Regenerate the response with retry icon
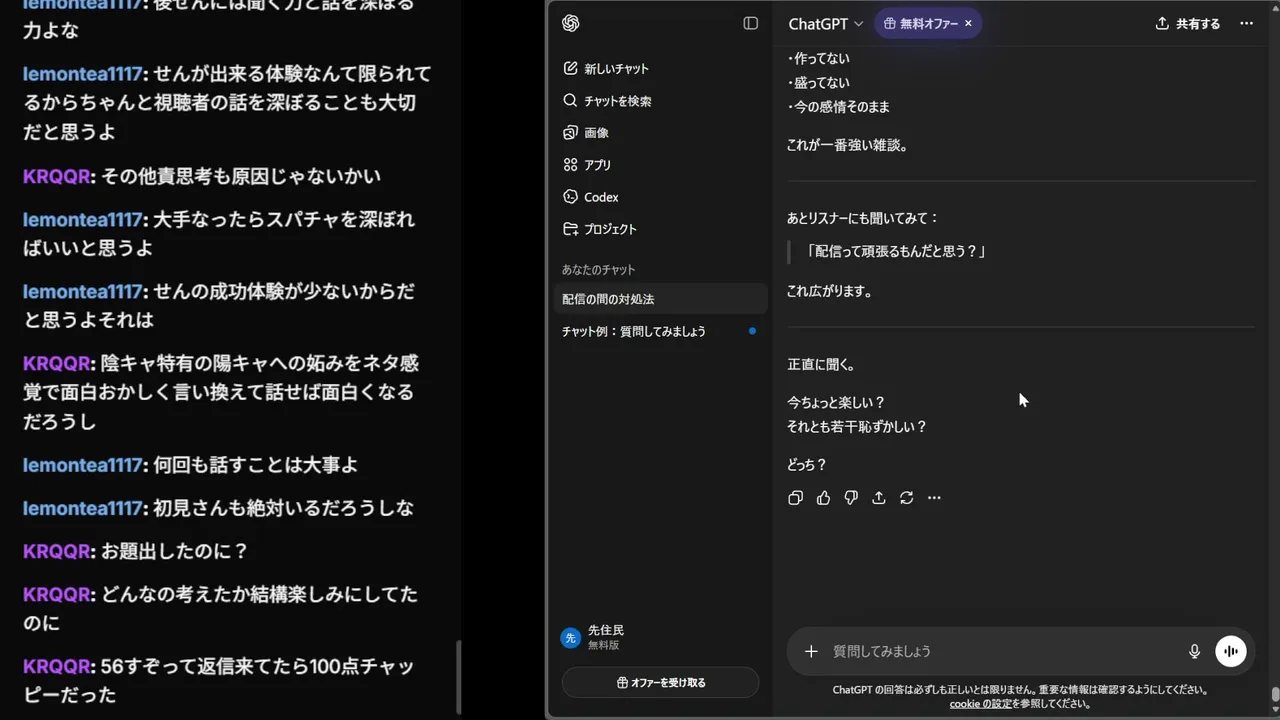Viewport: 1280px width, 720px height. (906, 498)
